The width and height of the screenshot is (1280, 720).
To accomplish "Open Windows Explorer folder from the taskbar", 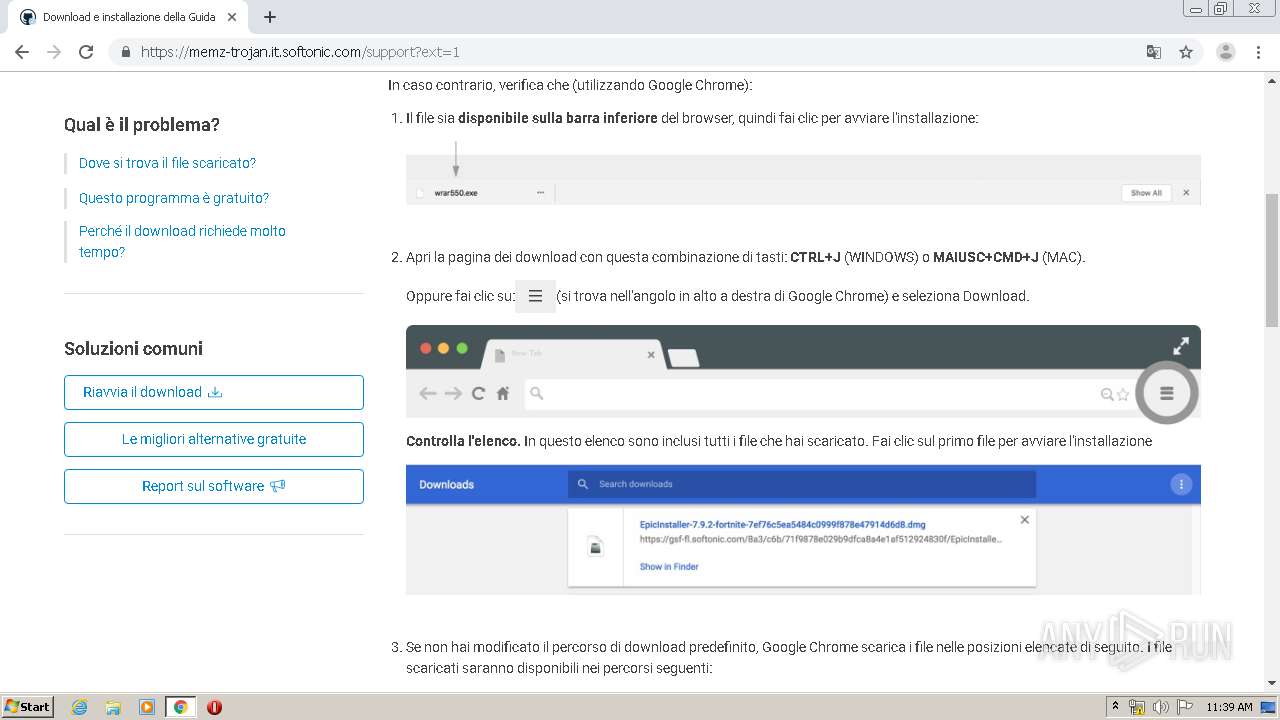I will pos(113,707).
